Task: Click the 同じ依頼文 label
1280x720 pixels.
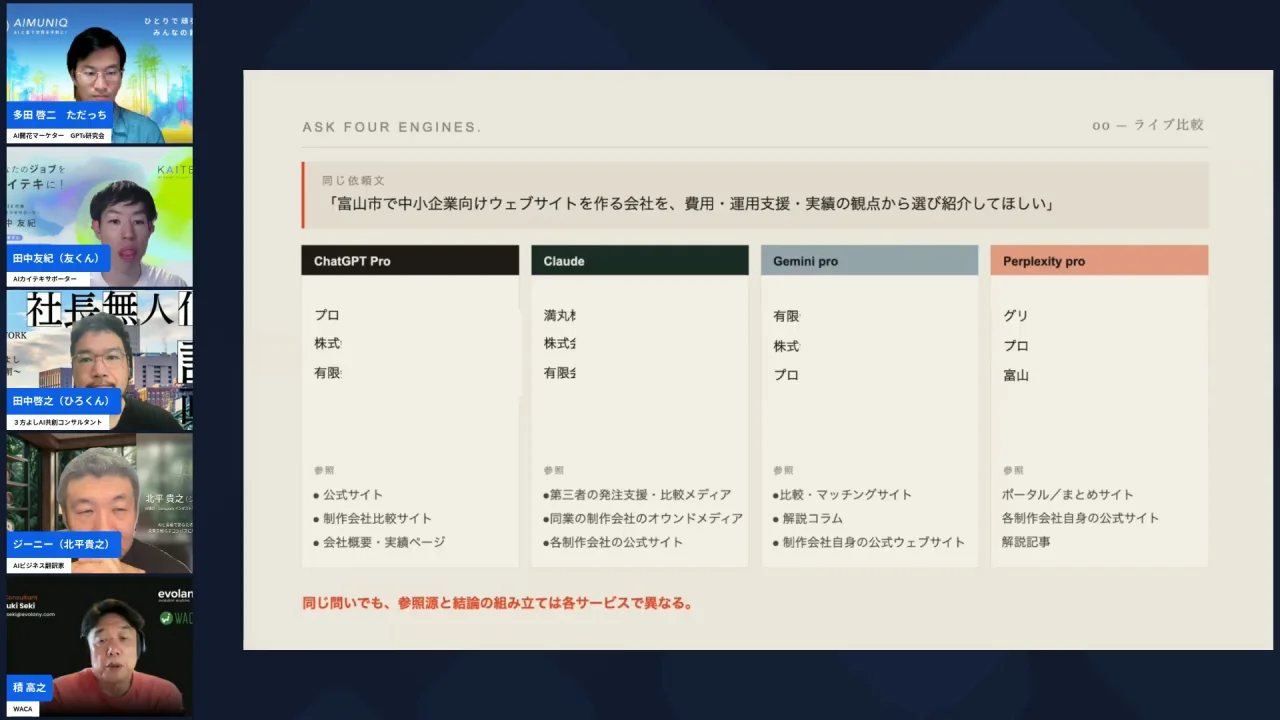Action: (353, 181)
